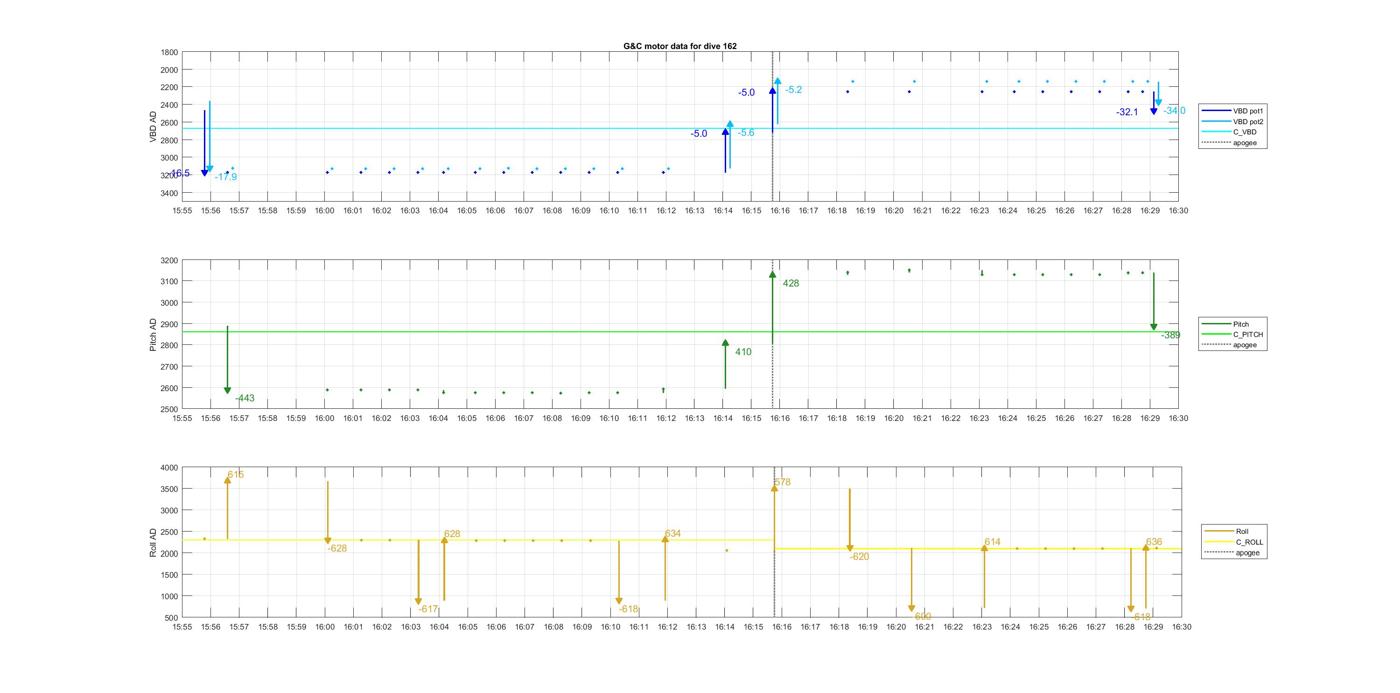Click the "16:16" time tick under the Roll plot
This screenshot has width=1400, height=693.
pos(780,627)
